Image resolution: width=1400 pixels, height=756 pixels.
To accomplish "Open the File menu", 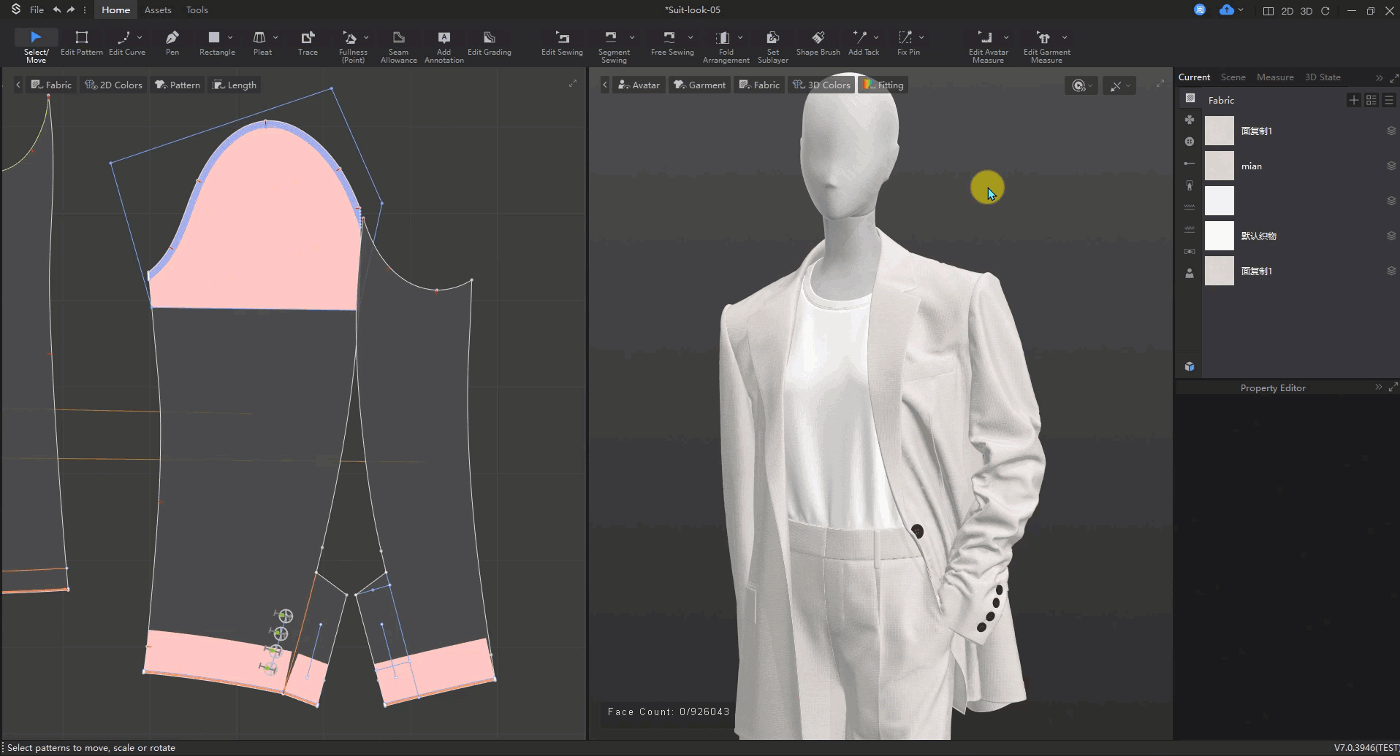I will (x=36, y=10).
